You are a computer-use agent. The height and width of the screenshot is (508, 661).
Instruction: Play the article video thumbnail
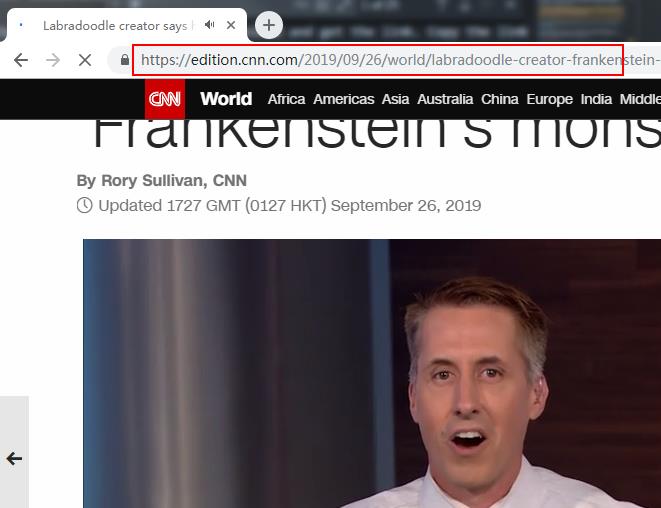[372, 374]
